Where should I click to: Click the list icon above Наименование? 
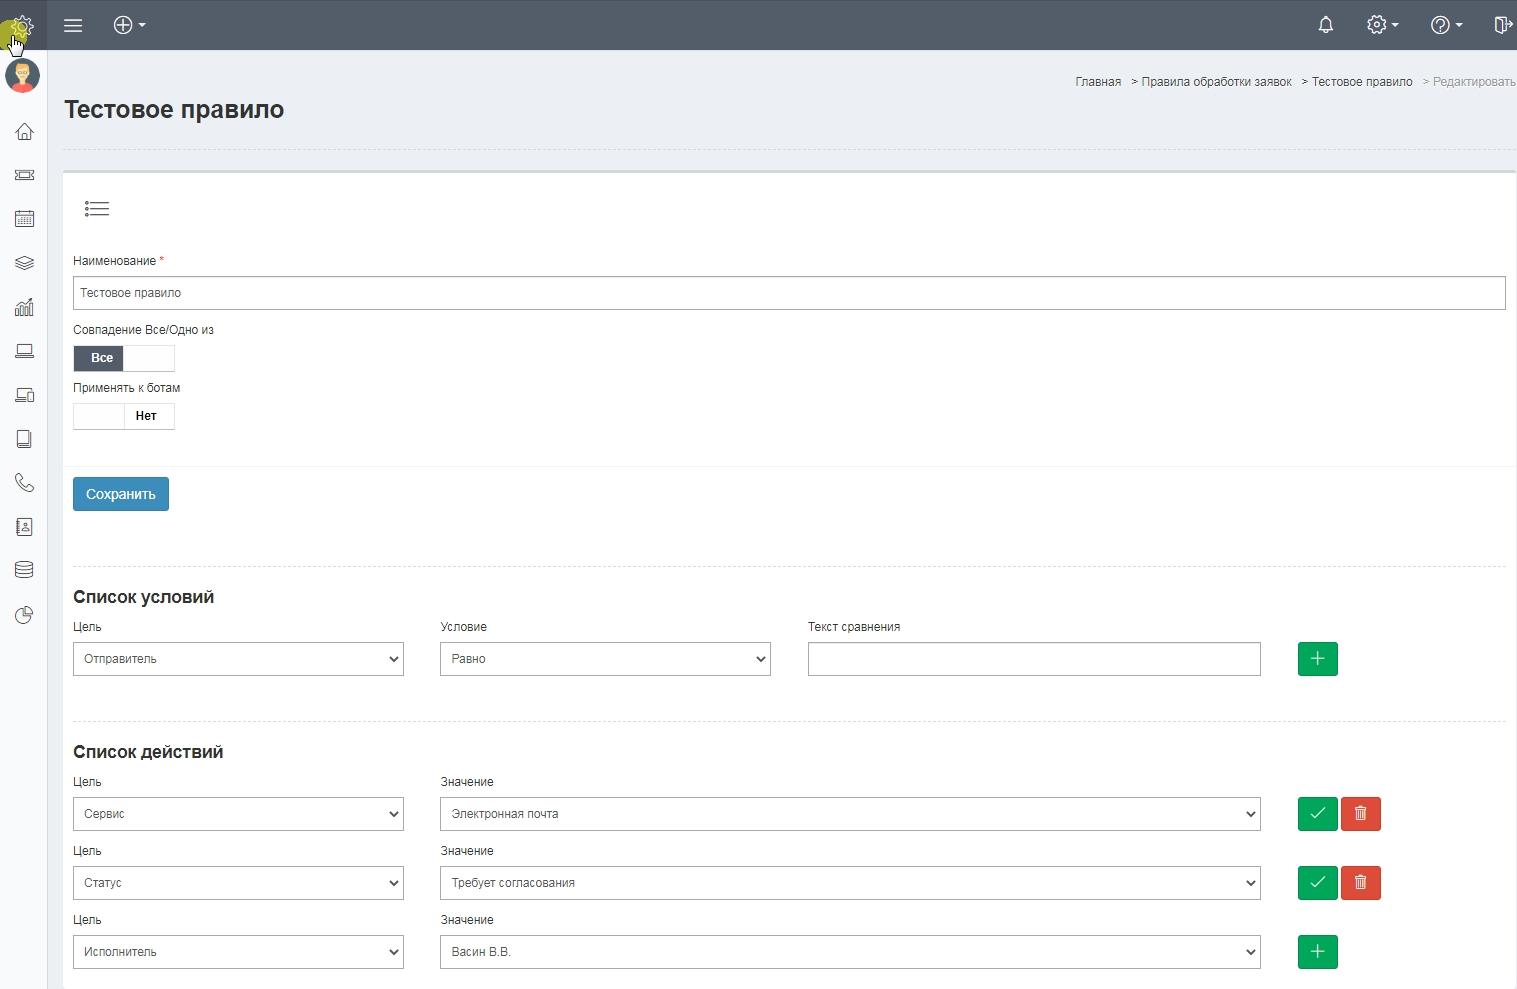[x=97, y=209]
